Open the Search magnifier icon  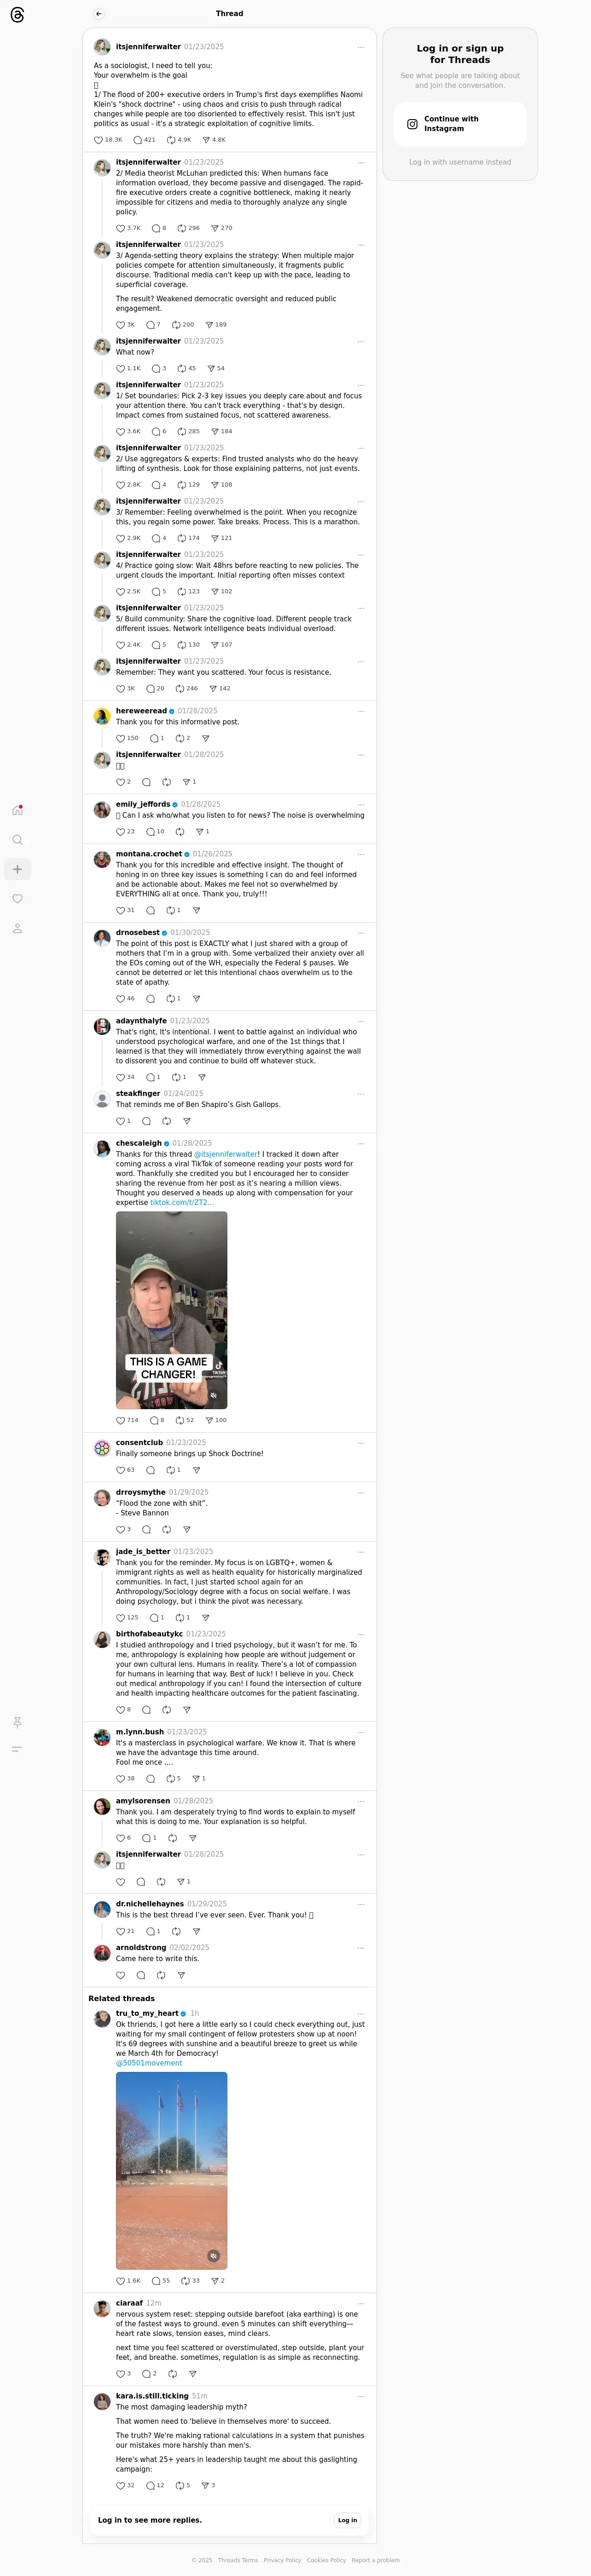pos(17,840)
